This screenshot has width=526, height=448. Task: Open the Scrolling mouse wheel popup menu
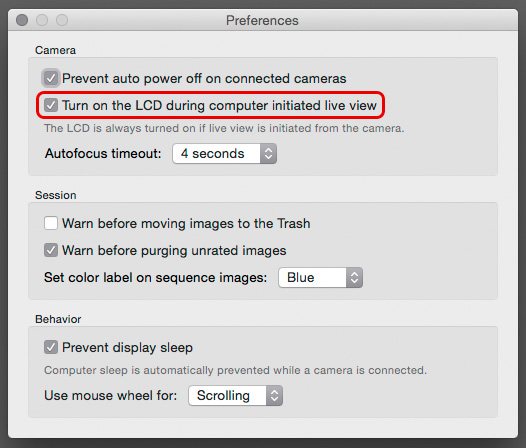[235, 396]
